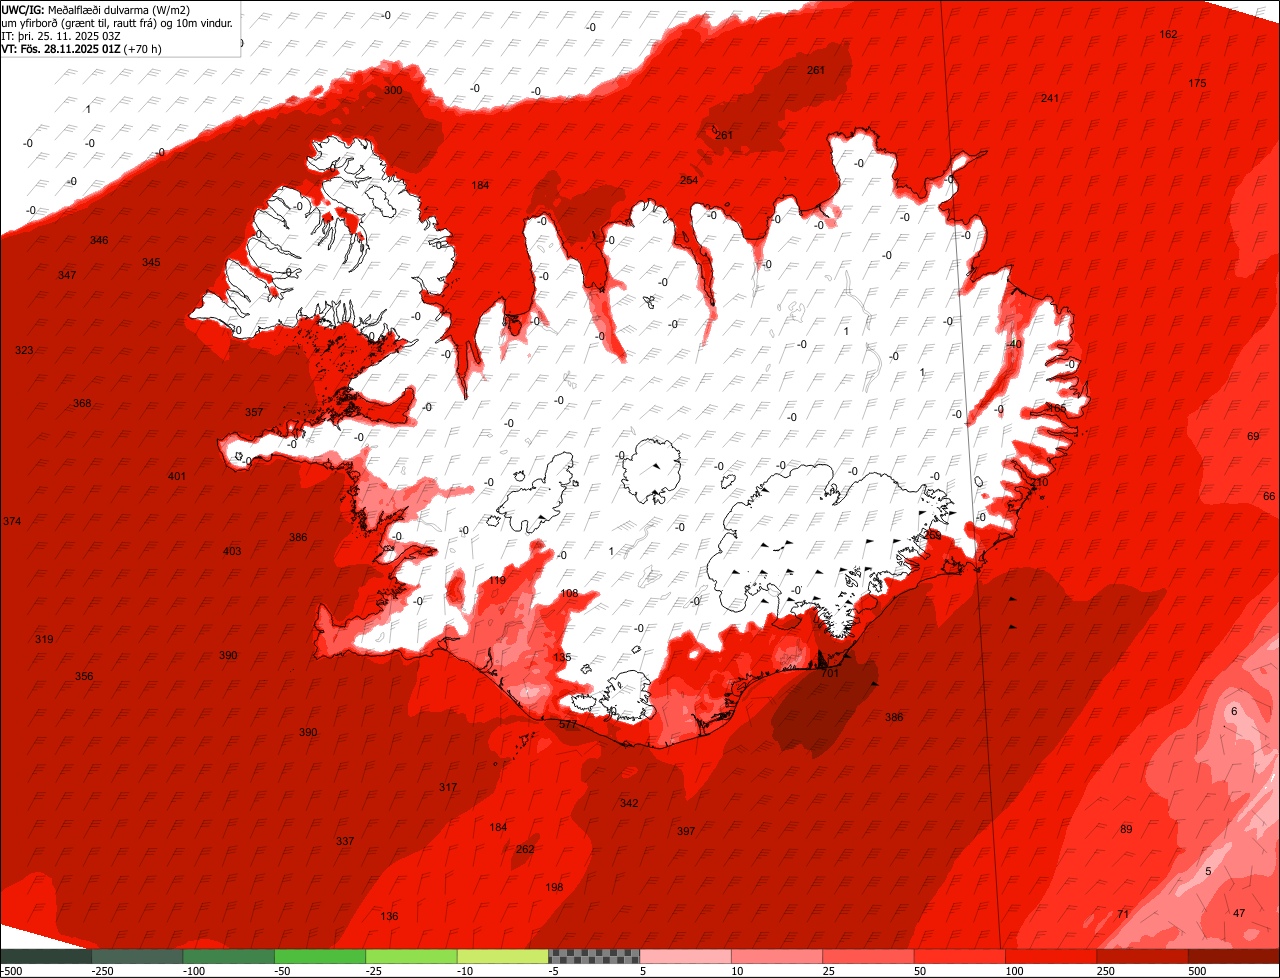
Task: Click the checkered transparent swatch between -5 and 5
Action: (594, 956)
